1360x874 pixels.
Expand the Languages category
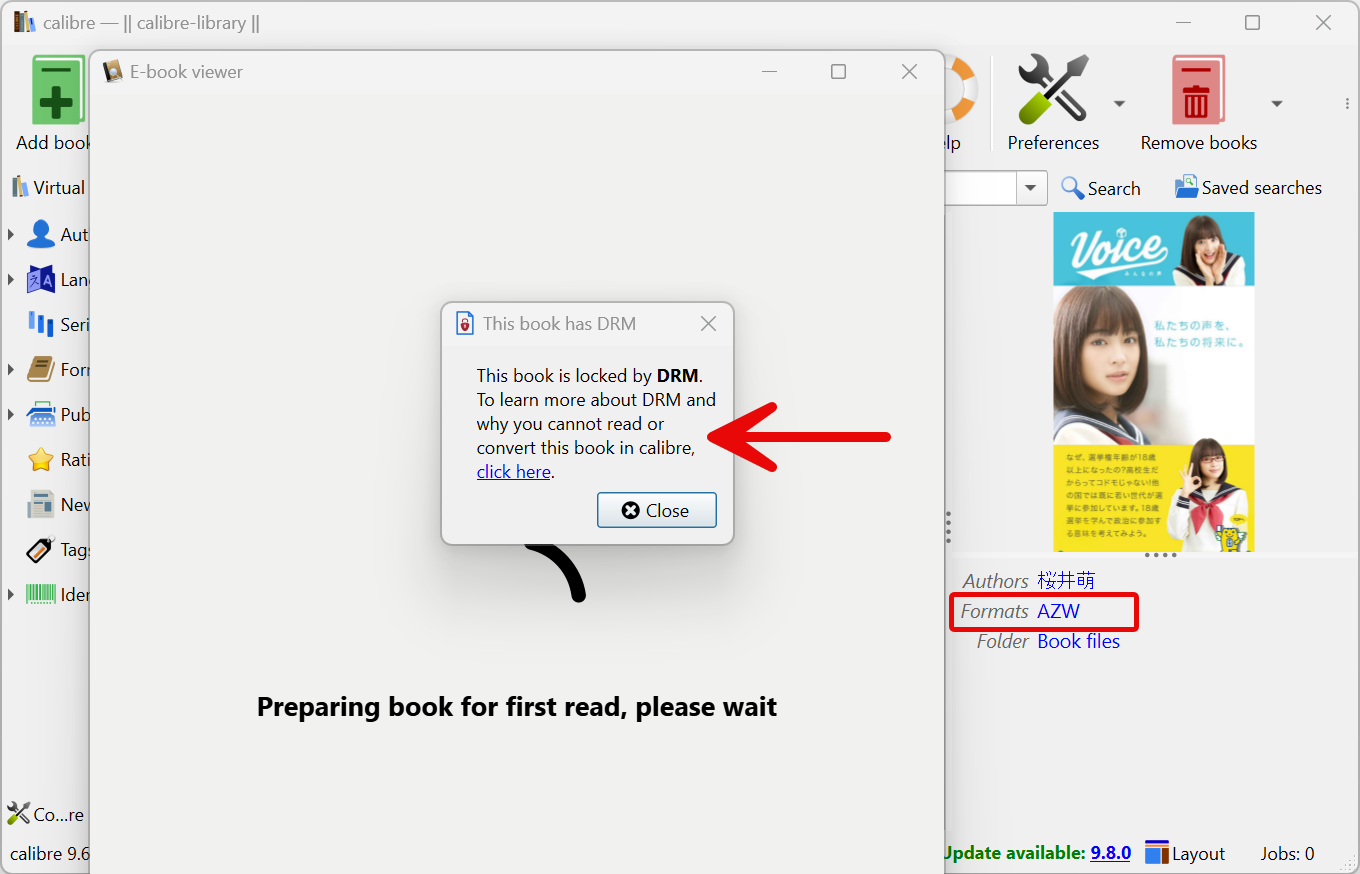point(11,279)
